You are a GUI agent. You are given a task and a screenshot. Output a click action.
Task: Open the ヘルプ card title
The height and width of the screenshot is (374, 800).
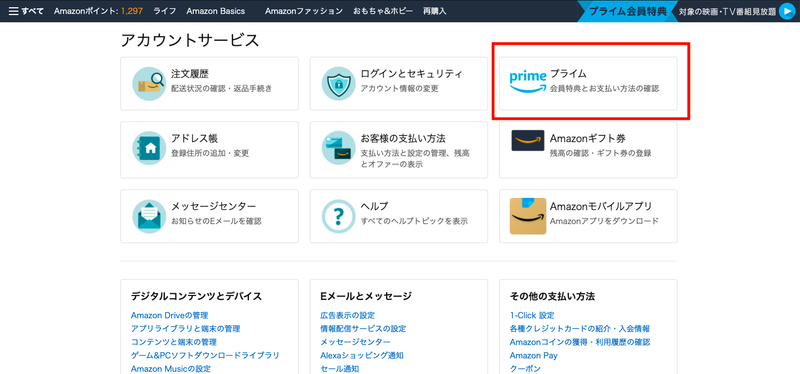tap(374, 207)
